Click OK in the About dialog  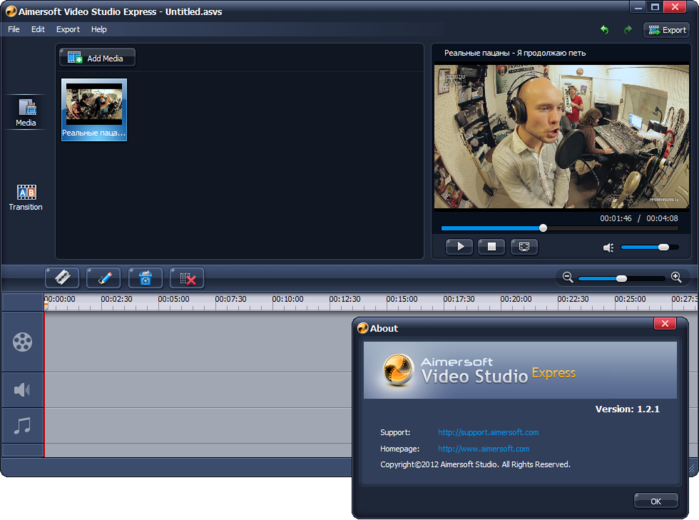click(656, 501)
